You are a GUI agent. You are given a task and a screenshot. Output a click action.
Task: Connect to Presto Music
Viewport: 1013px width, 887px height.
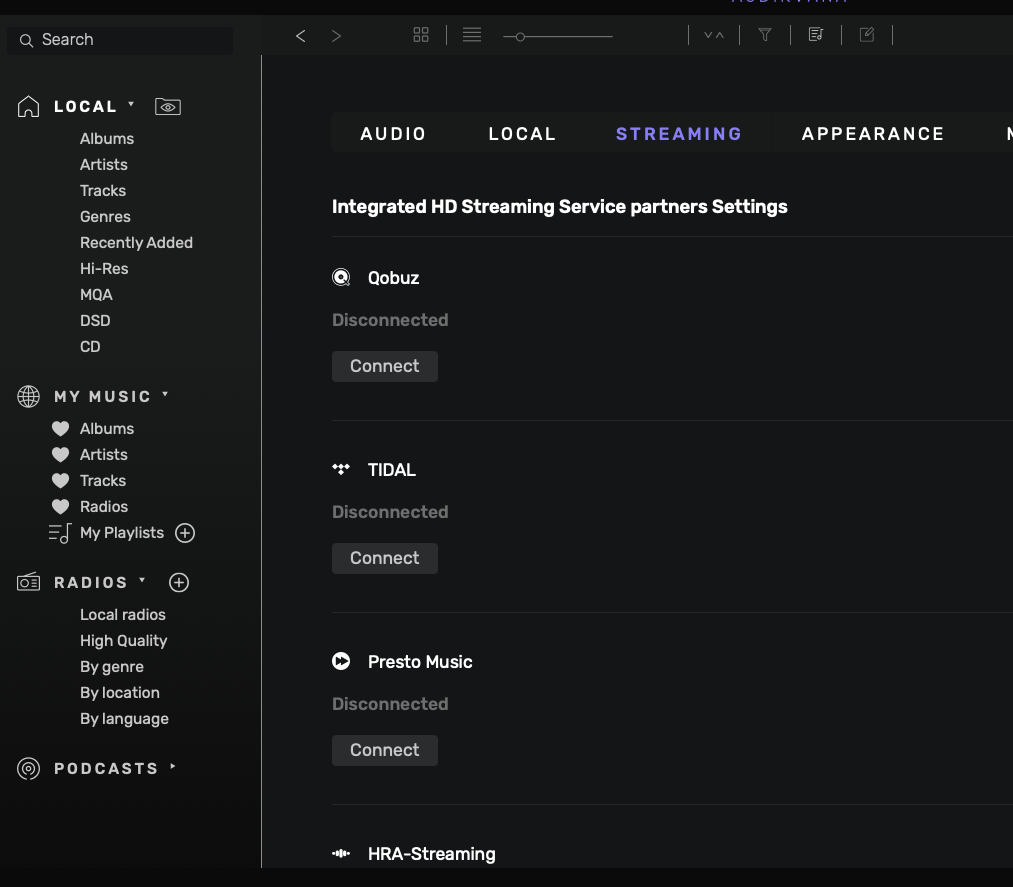tap(385, 750)
